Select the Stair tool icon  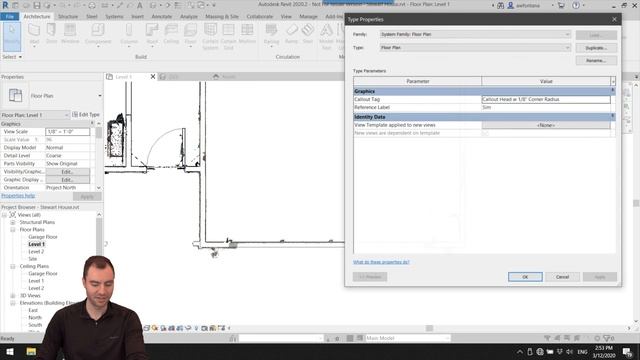[308, 30]
